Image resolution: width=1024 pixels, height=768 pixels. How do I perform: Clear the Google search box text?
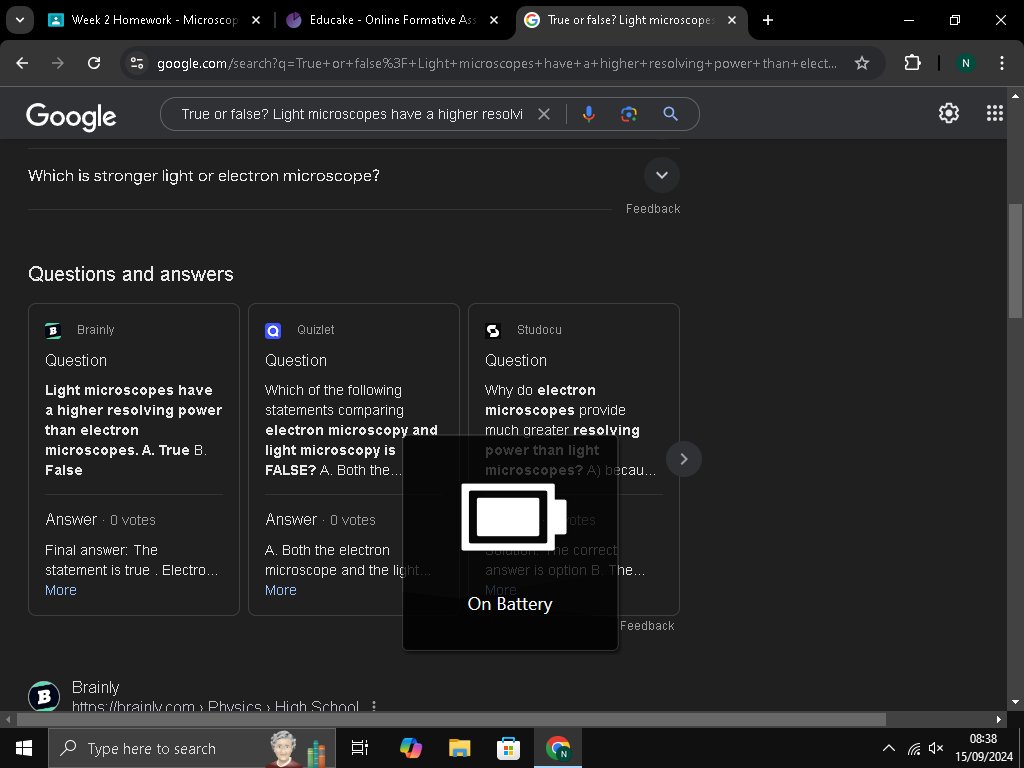543,114
